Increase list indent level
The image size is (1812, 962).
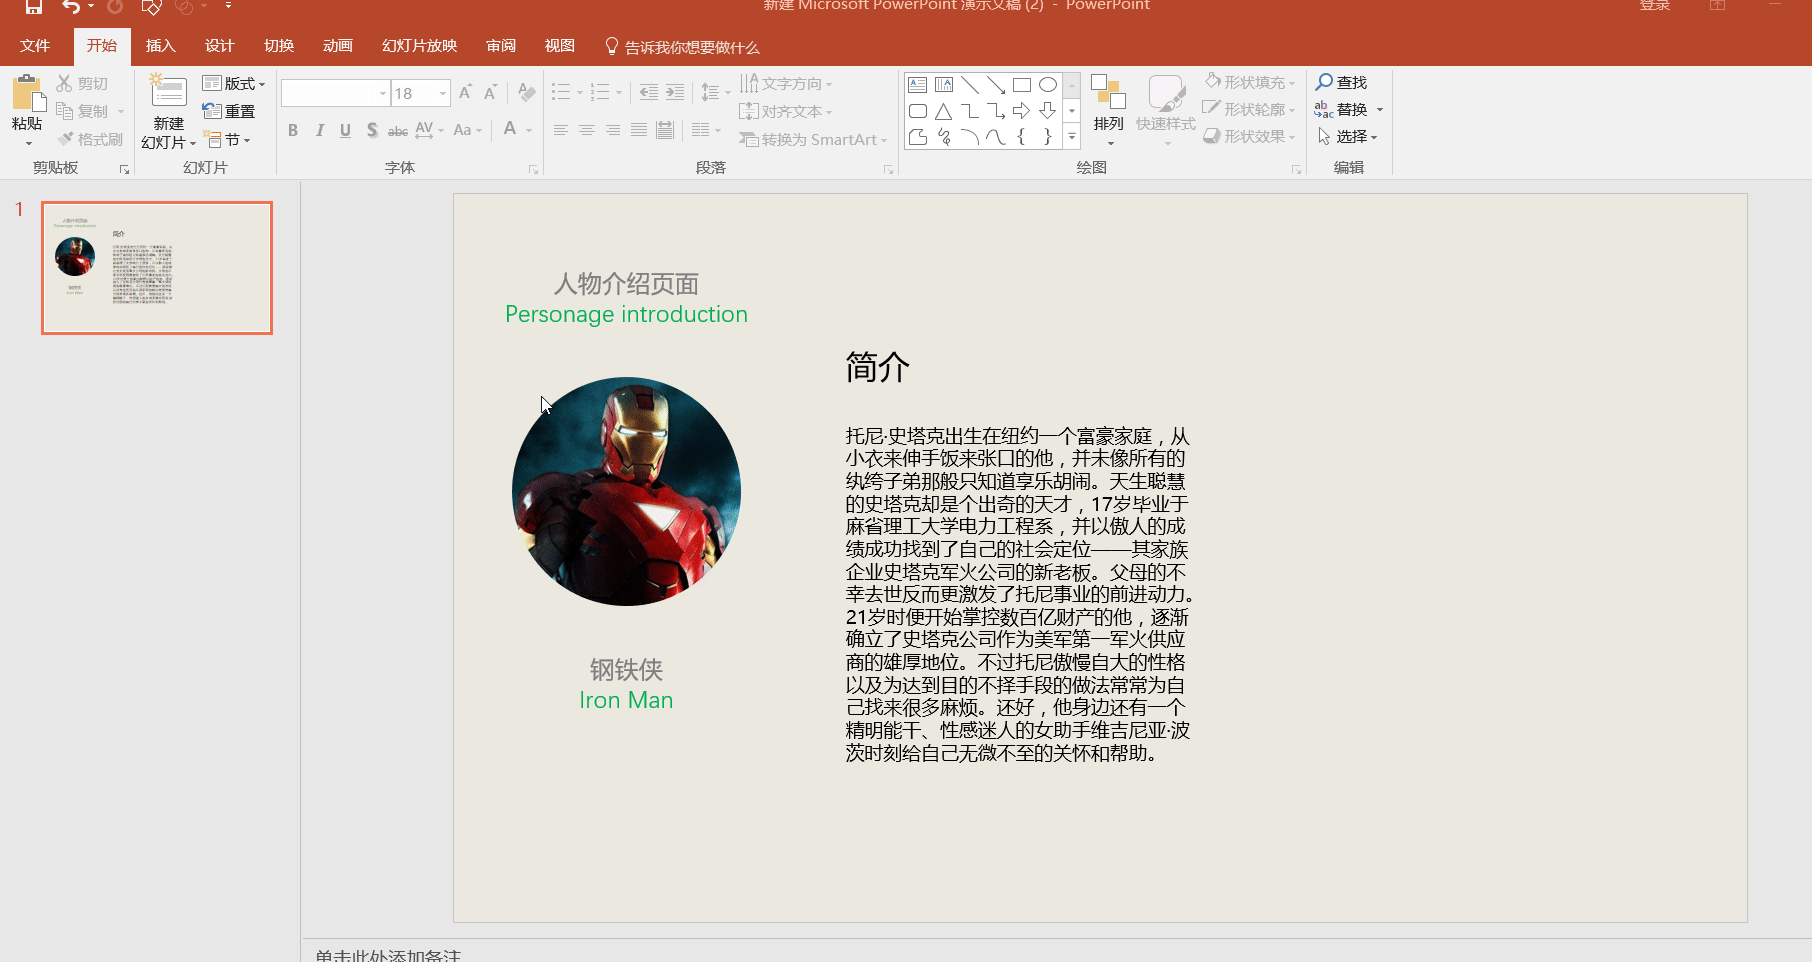coord(675,93)
